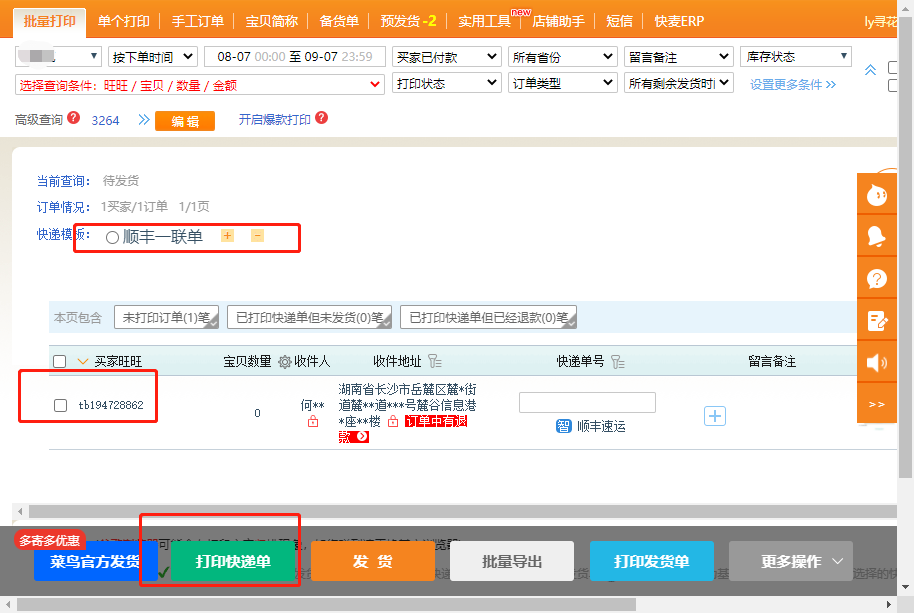Click the orange 编辑 button
The width and height of the screenshot is (914, 613).
(185, 121)
